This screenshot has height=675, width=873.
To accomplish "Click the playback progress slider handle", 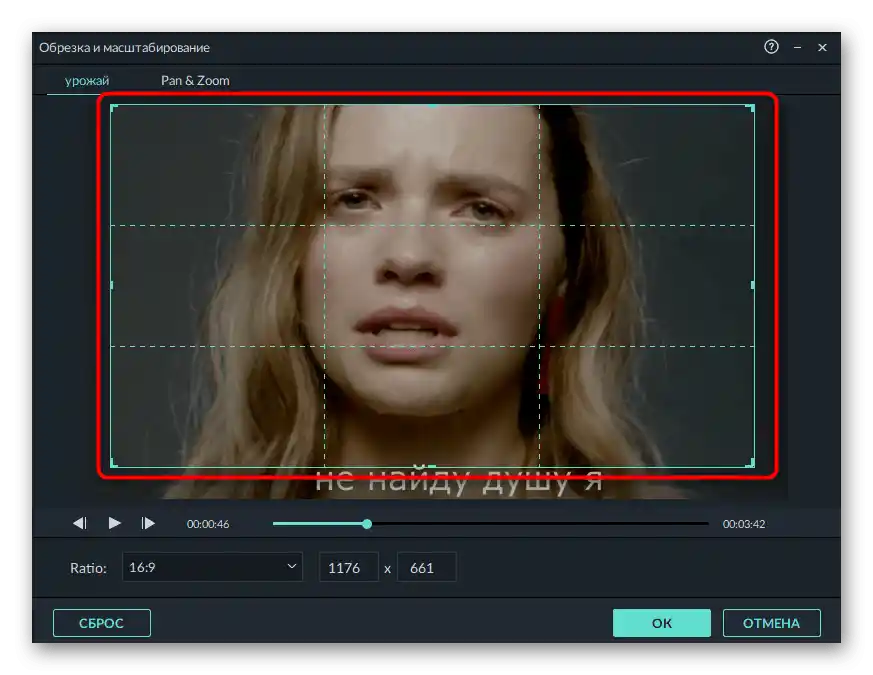I will [x=367, y=524].
